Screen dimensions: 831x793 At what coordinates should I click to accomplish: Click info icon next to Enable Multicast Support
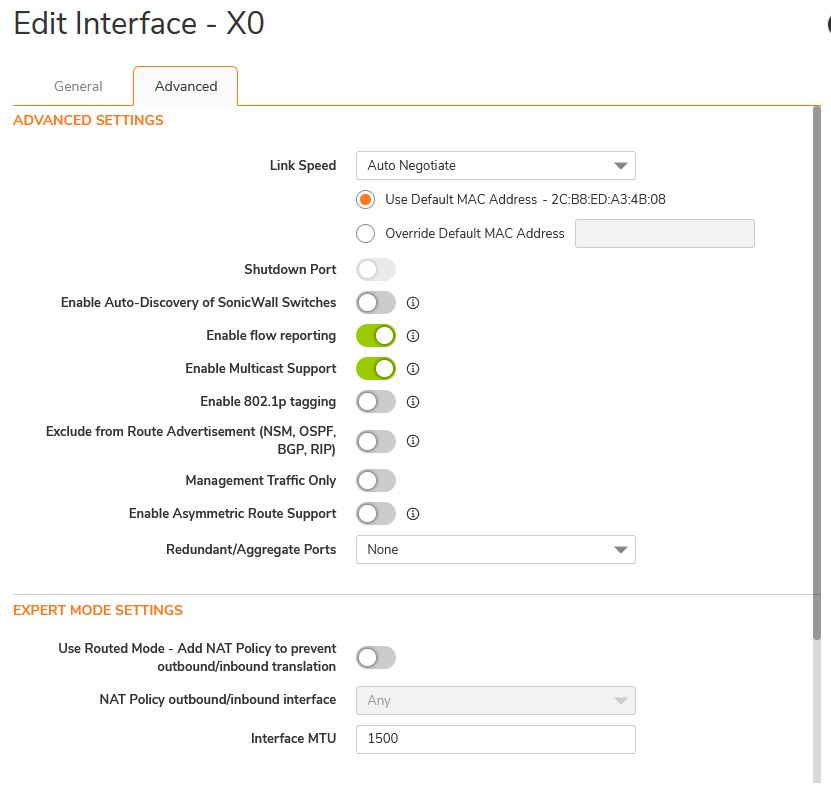pyautogui.click(x=412, y=369)
